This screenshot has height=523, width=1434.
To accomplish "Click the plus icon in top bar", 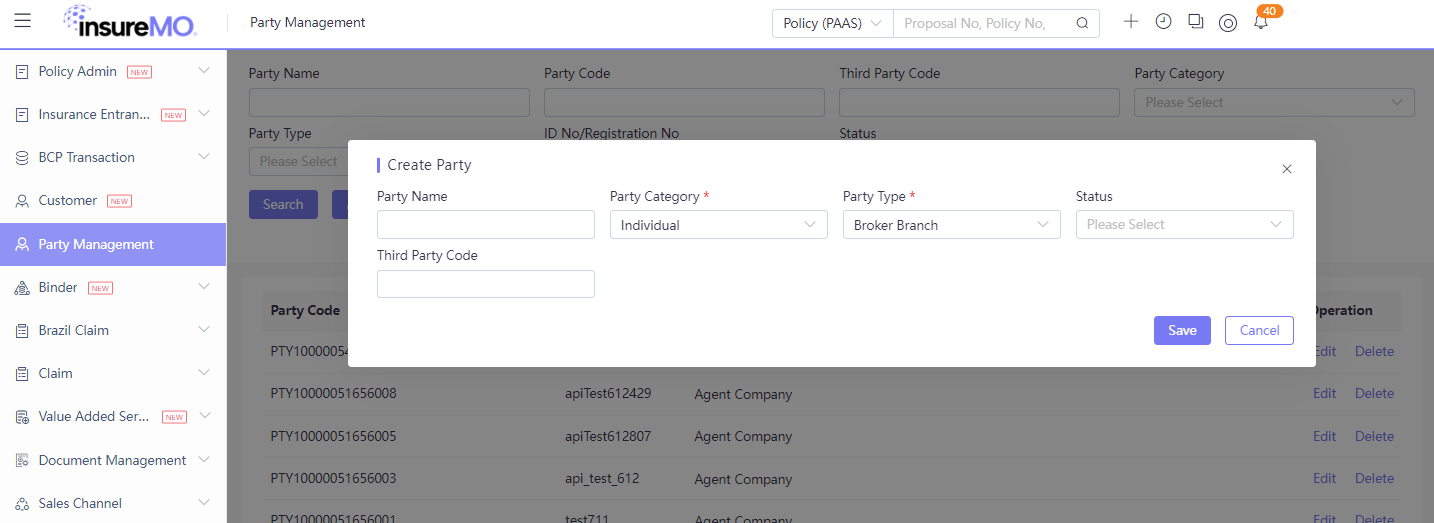I will pos(1131,21).
